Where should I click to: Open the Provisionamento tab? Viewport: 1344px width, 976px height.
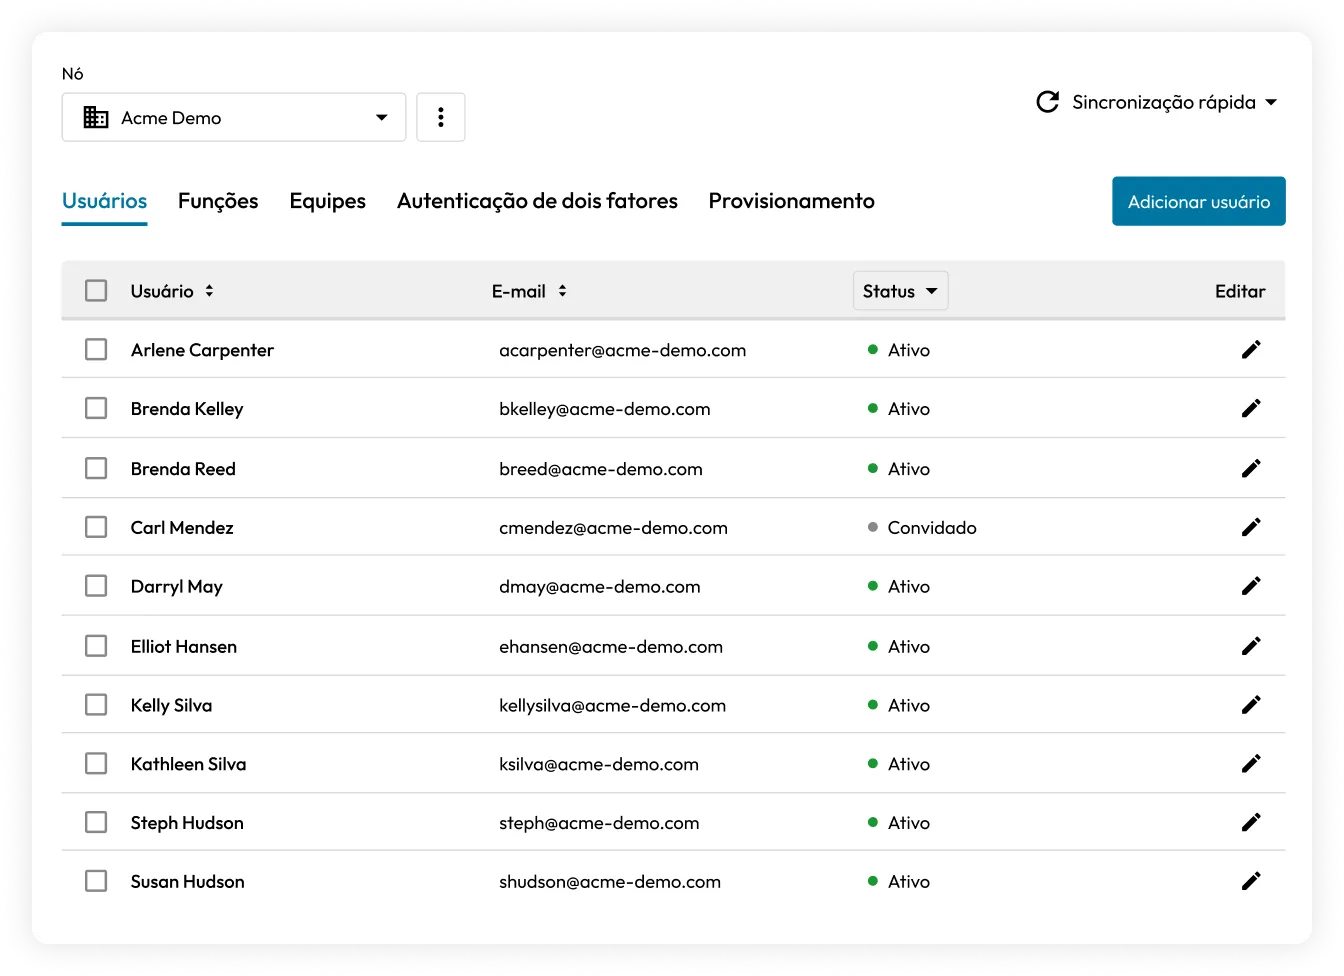click(792, 201)
